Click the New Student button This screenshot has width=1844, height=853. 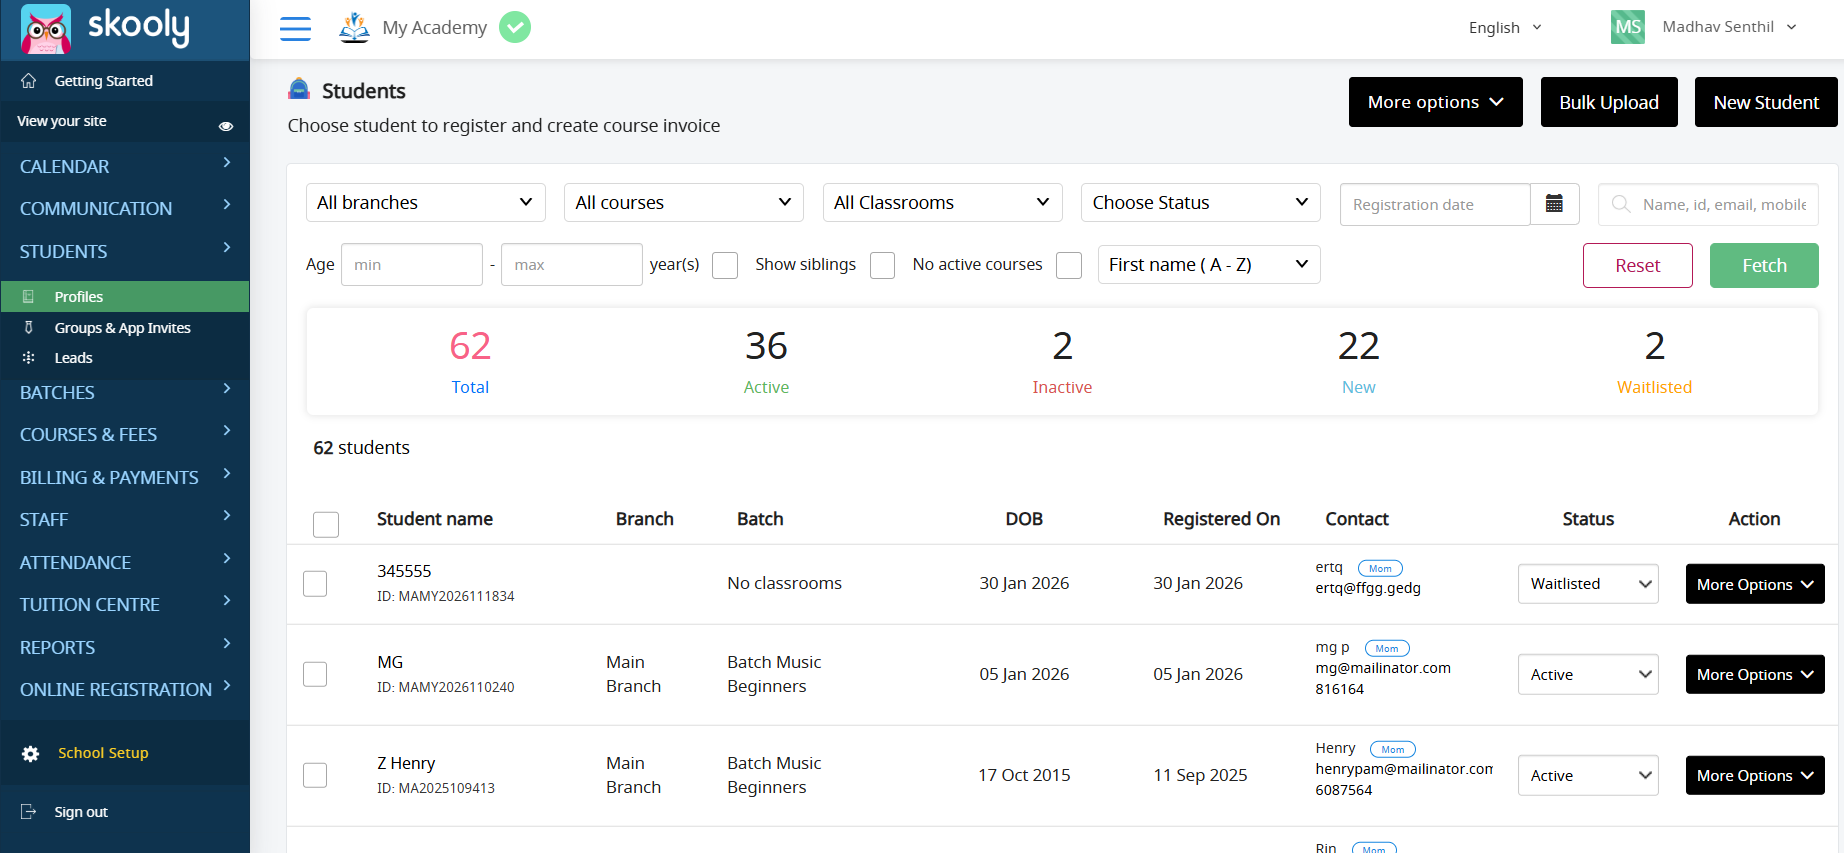pos(1765,102)
